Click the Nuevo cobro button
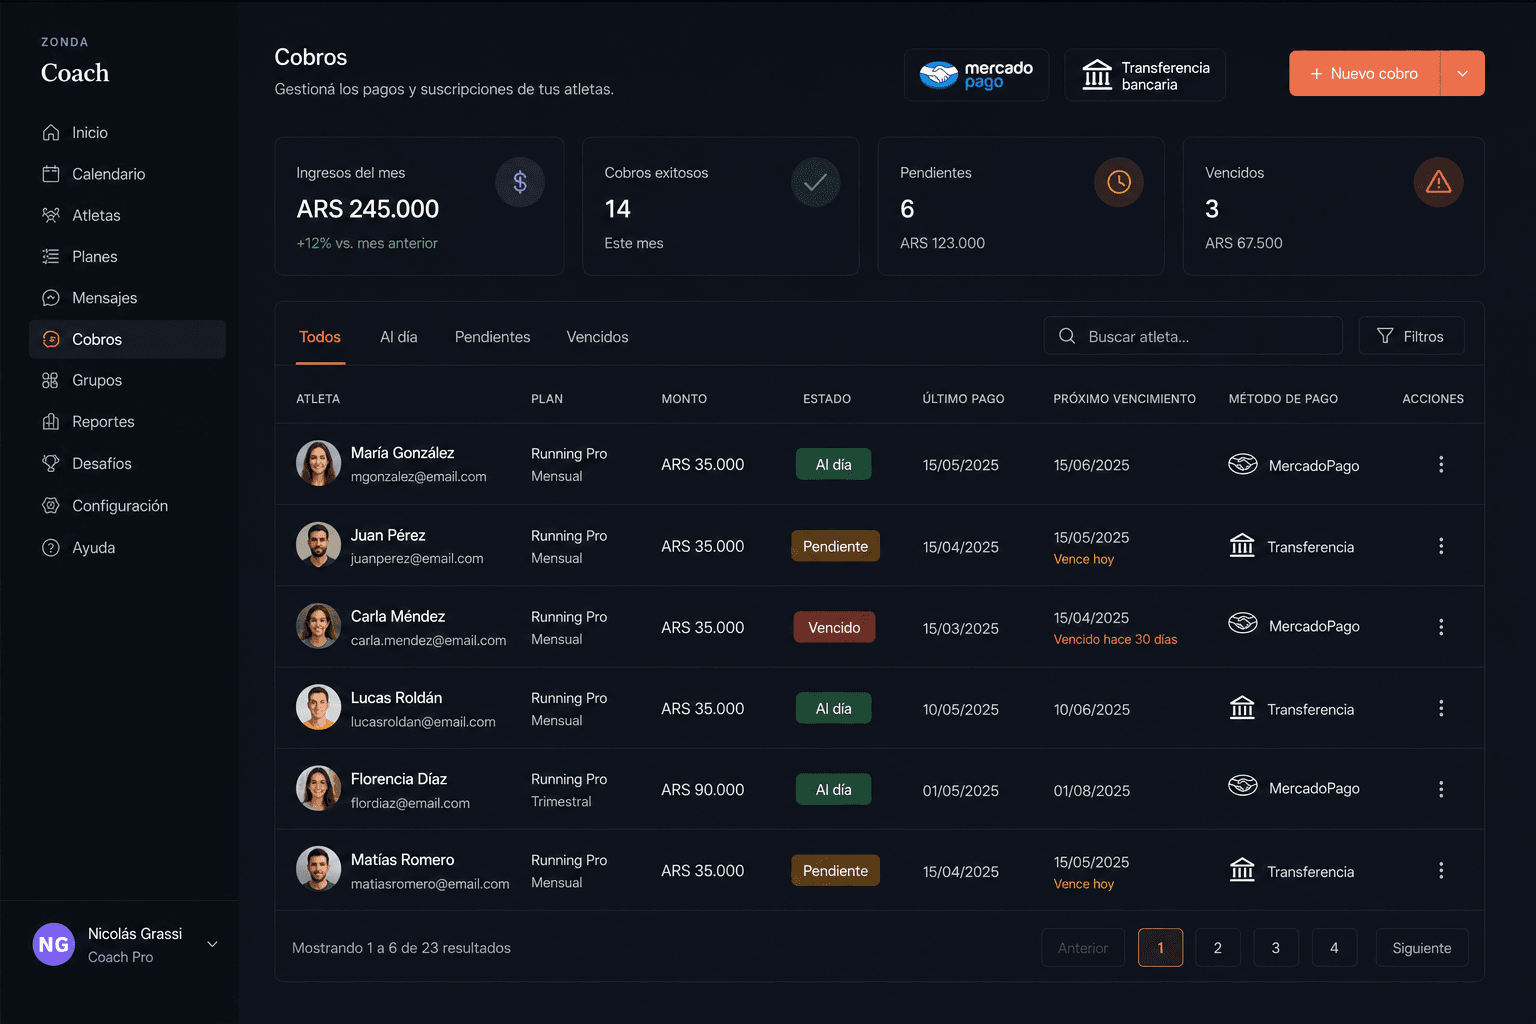This screenshot has width=1536, height=1024. pos(1365,74)
